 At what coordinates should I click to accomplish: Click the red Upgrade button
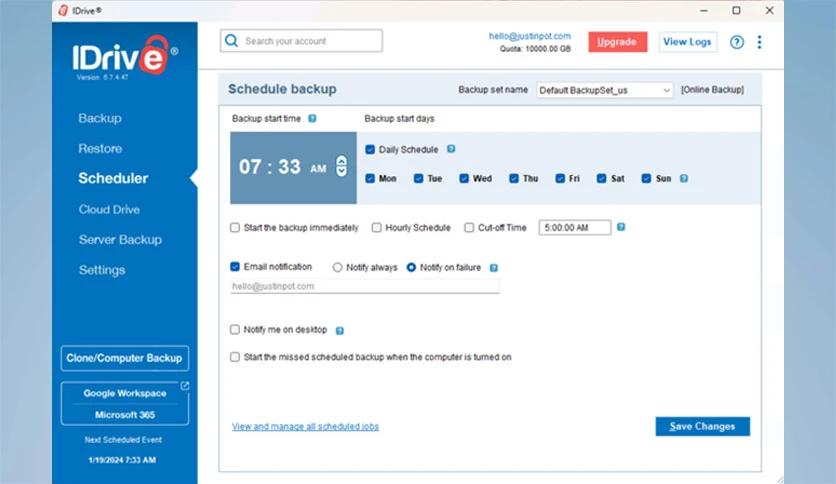[x=617, y=42]
